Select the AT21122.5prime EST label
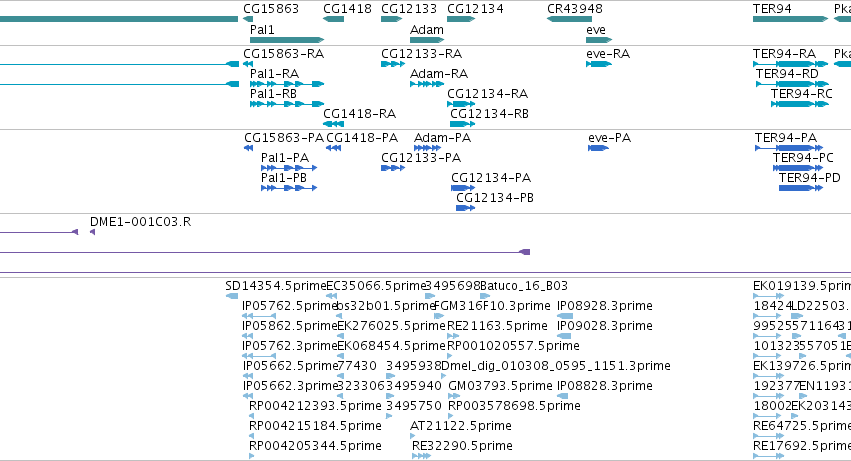Image resolution: width=851 pixels, height=461 pixels. (x=461, y=426)
